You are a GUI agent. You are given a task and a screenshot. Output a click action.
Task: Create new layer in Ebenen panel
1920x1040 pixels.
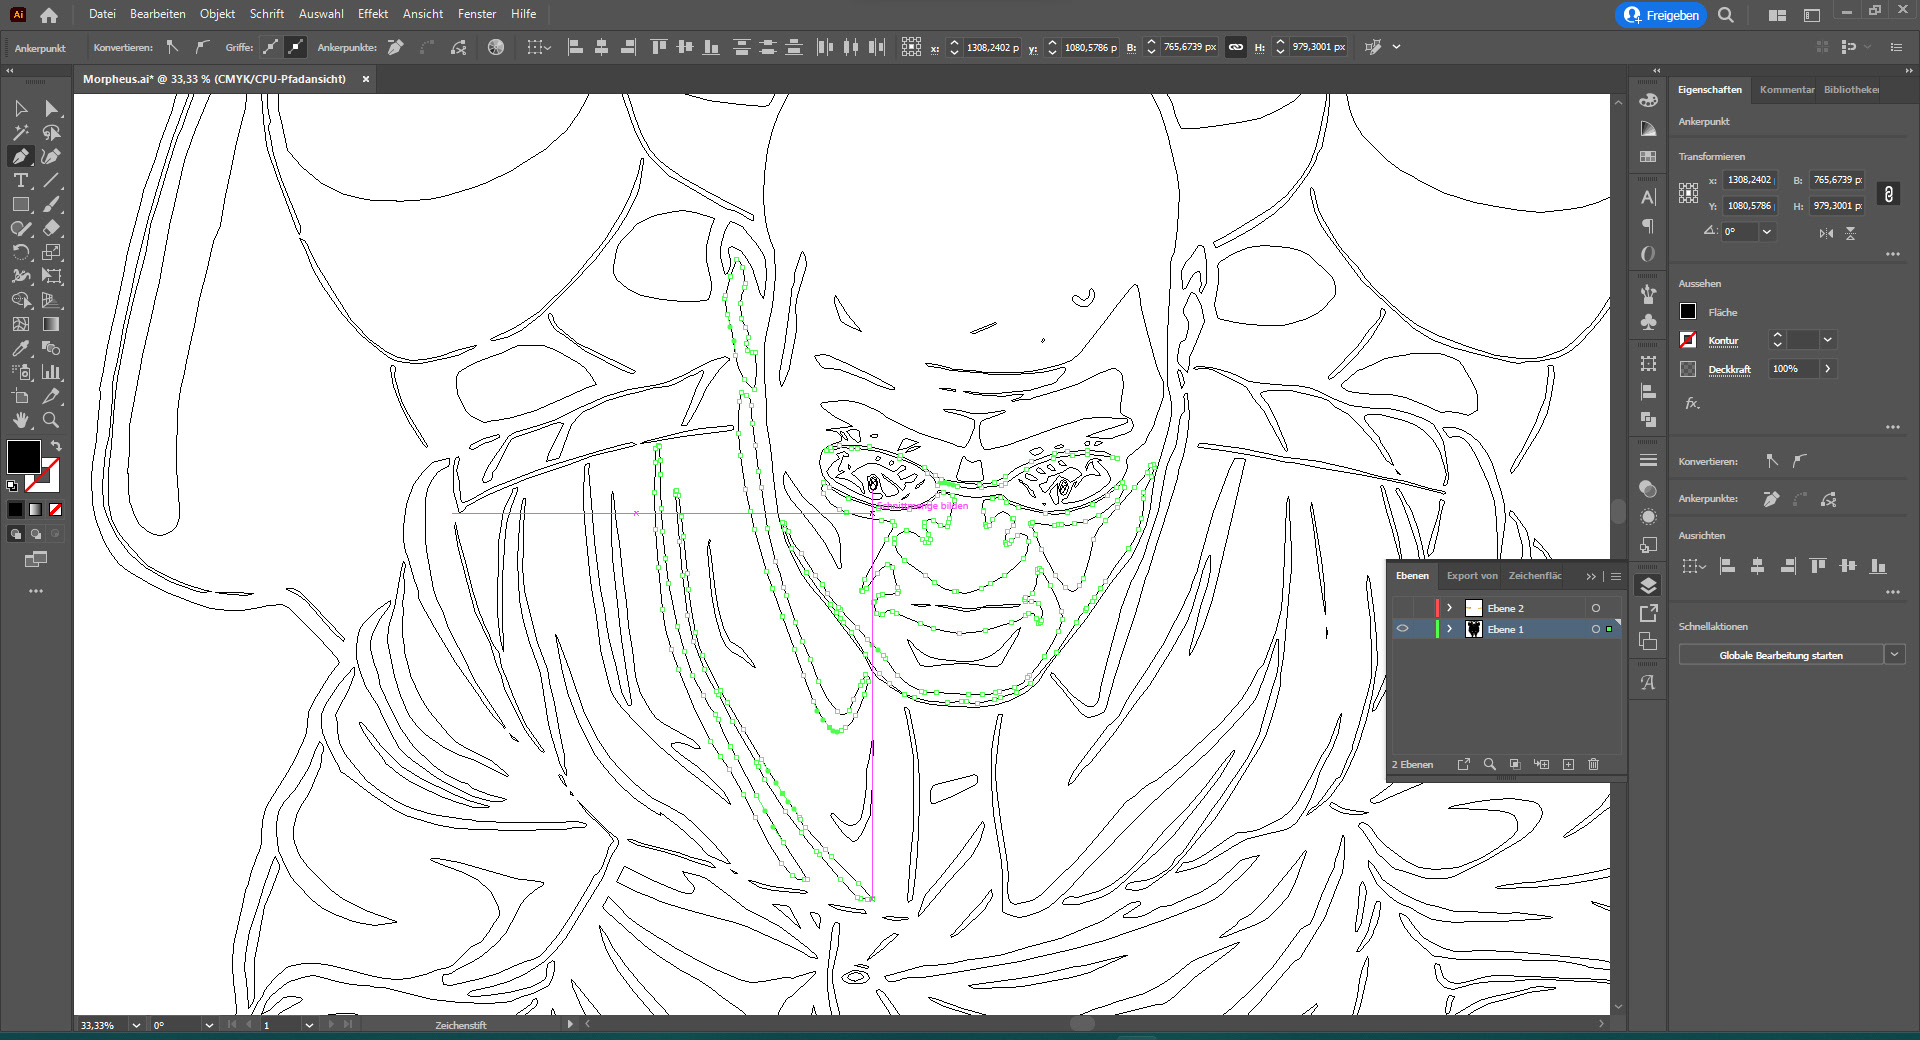(x=1568, y=764)
